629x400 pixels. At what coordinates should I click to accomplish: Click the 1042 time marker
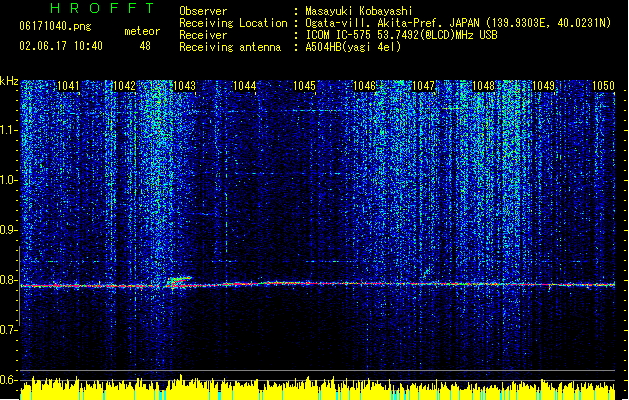tap(124, 86)
